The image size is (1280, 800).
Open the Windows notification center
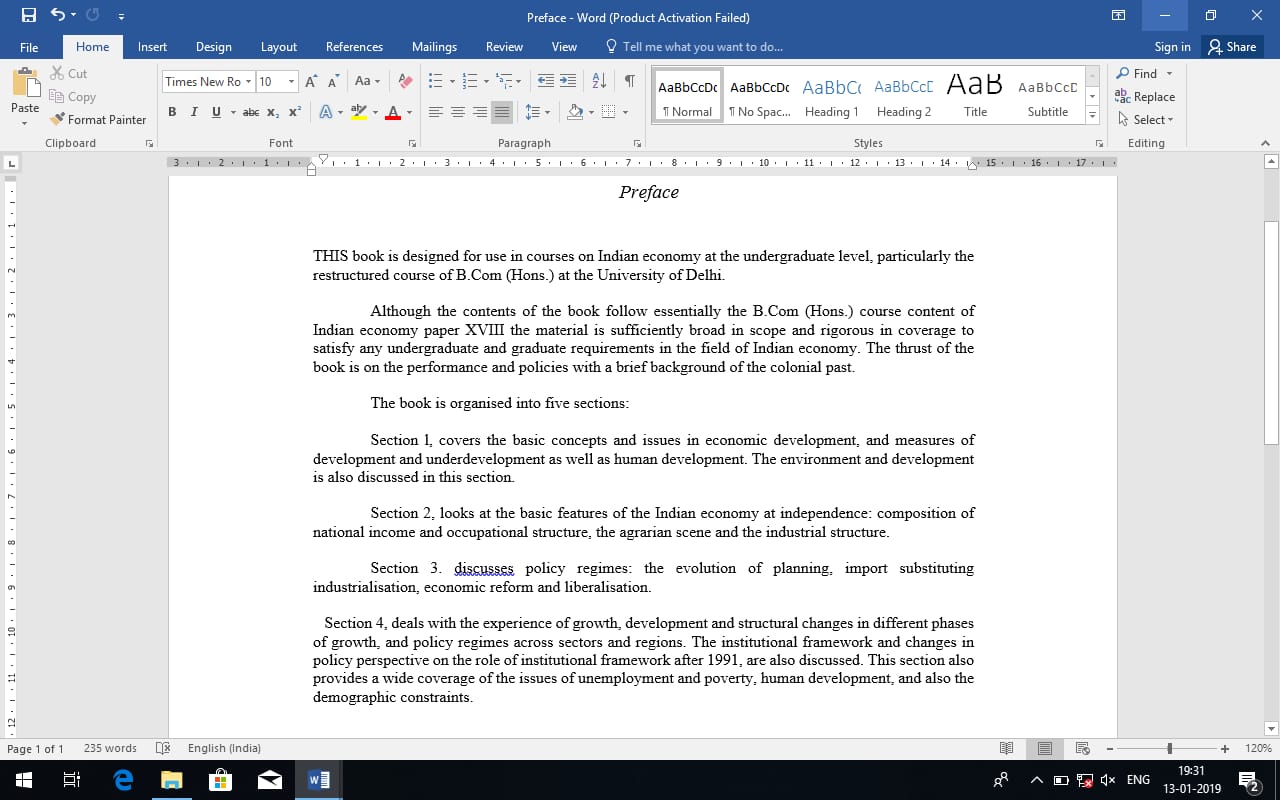pyautogui.click(x=1249, y=780)
